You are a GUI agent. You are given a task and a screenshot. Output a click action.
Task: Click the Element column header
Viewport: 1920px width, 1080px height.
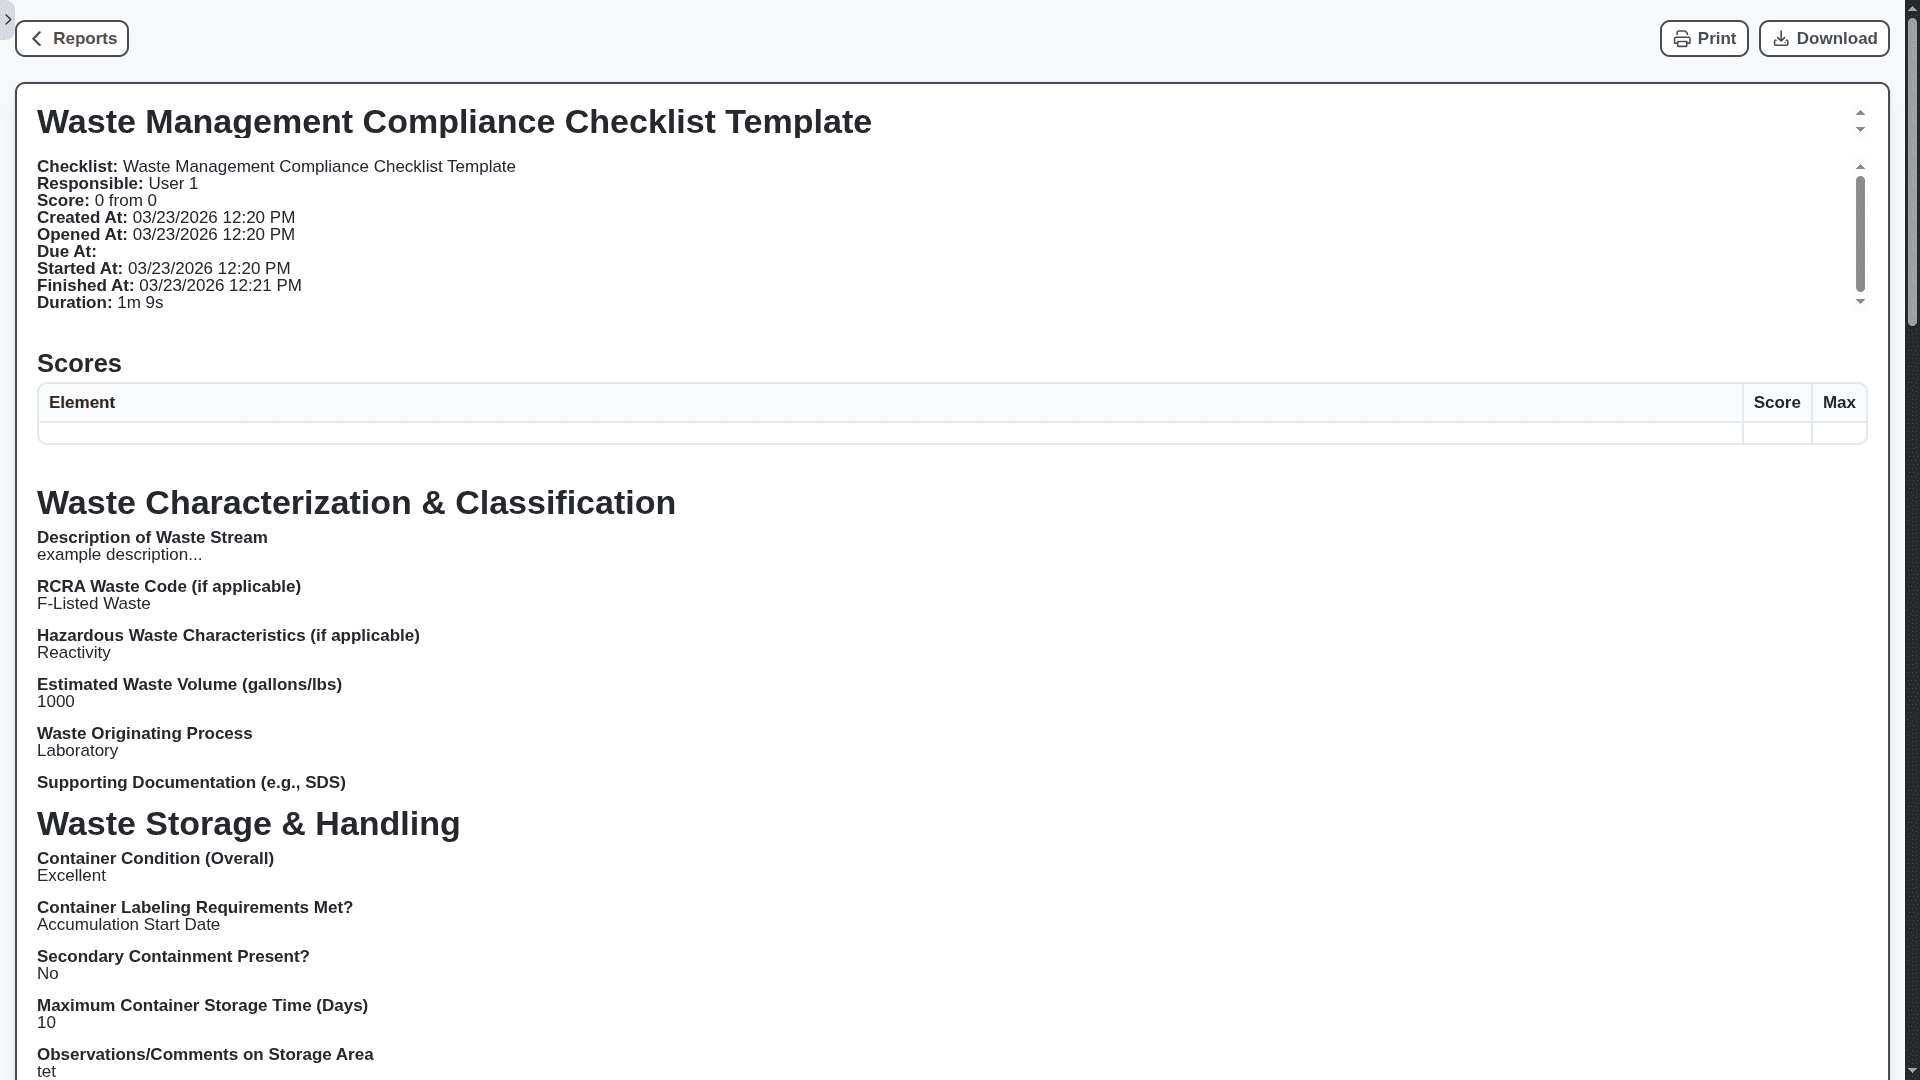click(x=82, y=403)
